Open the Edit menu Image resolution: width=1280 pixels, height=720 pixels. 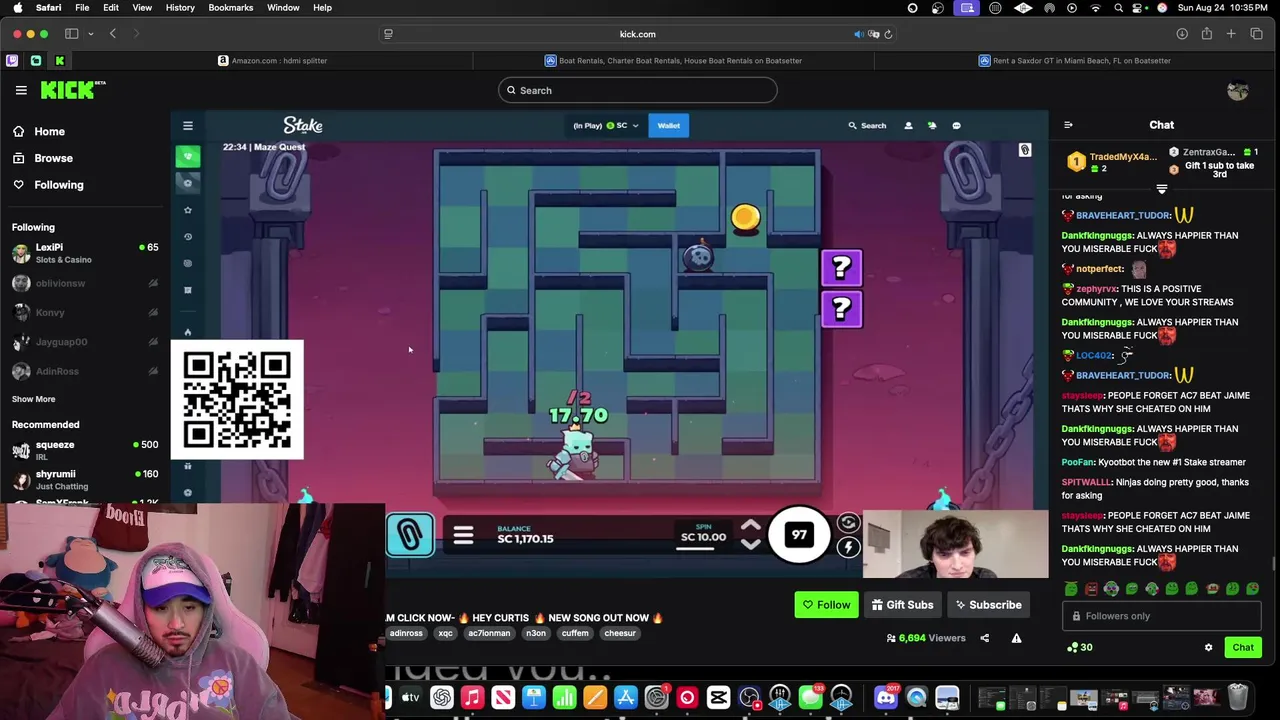coord(111,8)
